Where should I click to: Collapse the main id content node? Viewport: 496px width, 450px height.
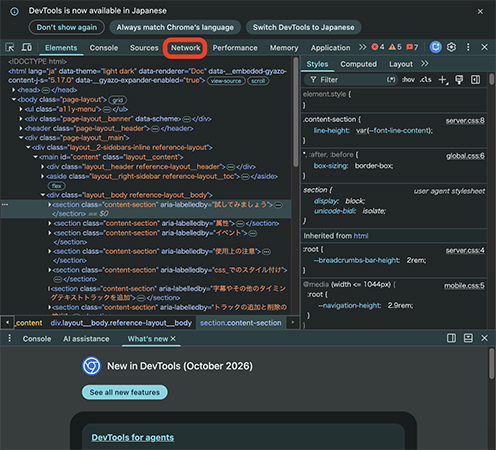coord(35,157)
